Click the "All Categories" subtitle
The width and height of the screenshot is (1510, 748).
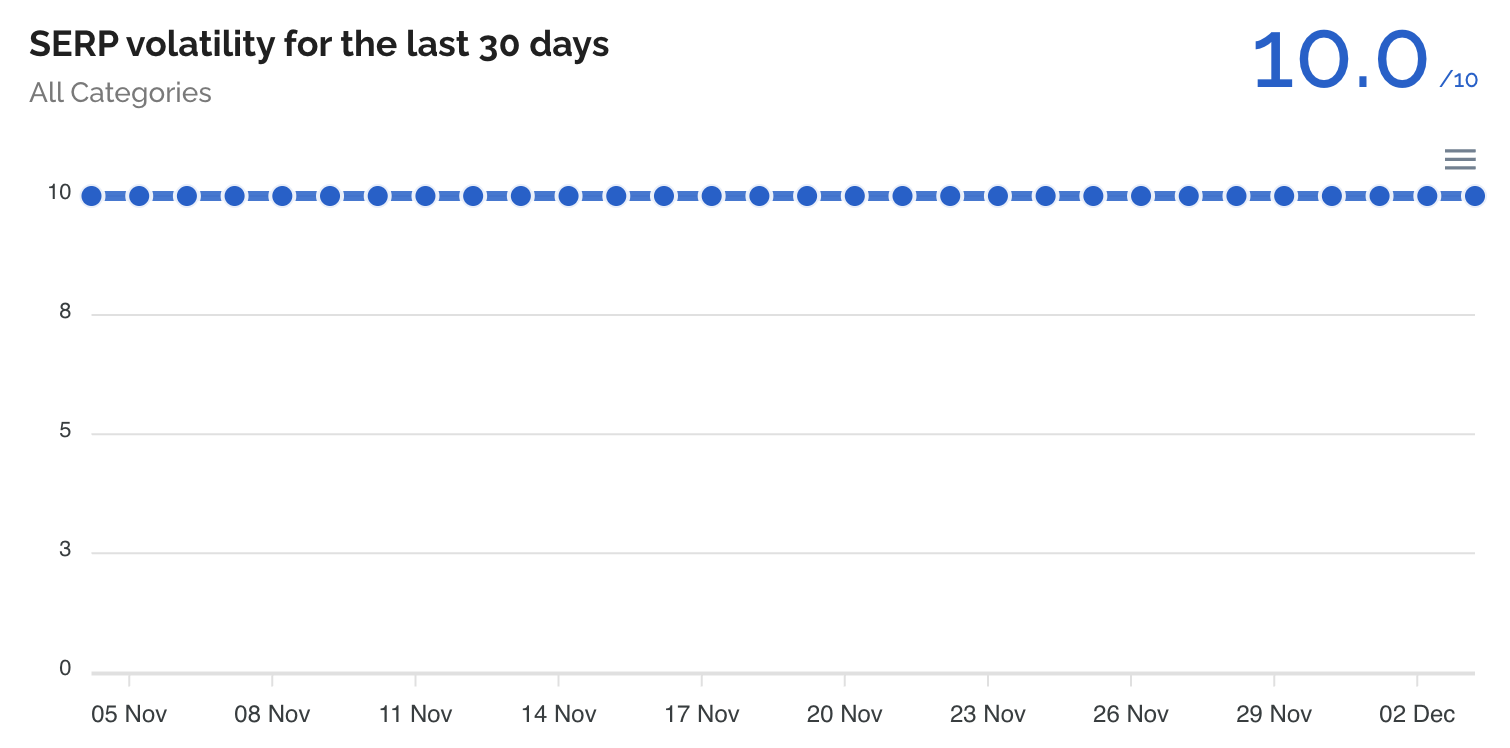[x=120, y=93]
